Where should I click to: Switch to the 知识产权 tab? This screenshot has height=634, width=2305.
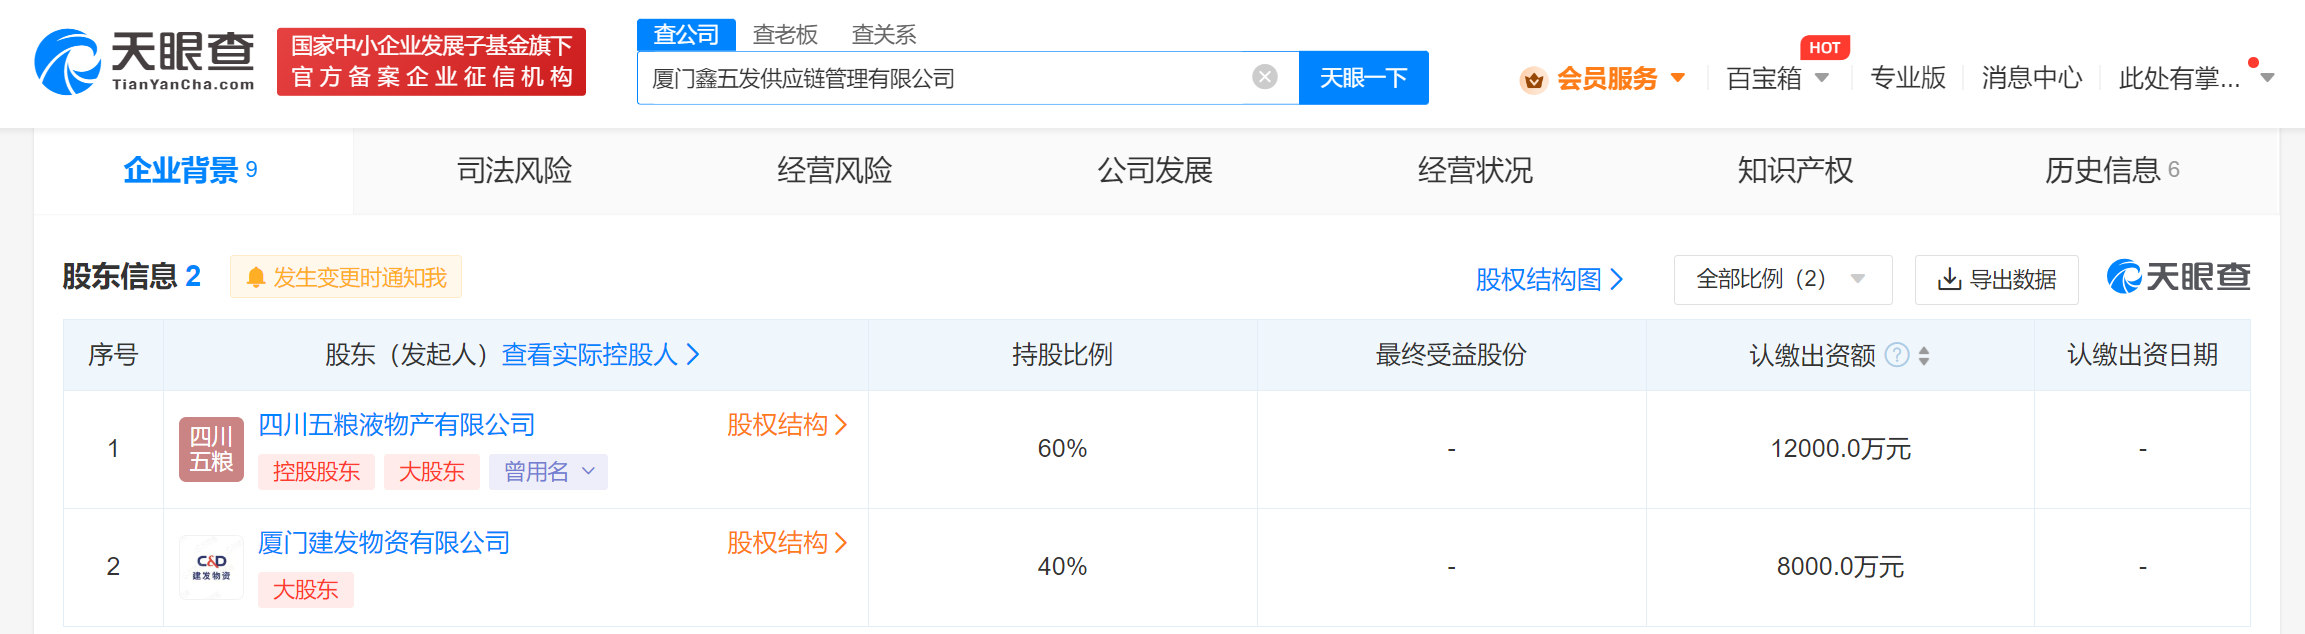coord(1795,171)
